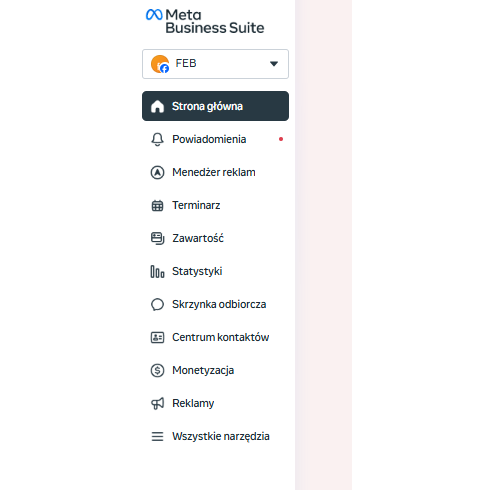Click the Statystyki bar chart icon
This screenshot has height=490, width=490.
(x=157, y=271)
